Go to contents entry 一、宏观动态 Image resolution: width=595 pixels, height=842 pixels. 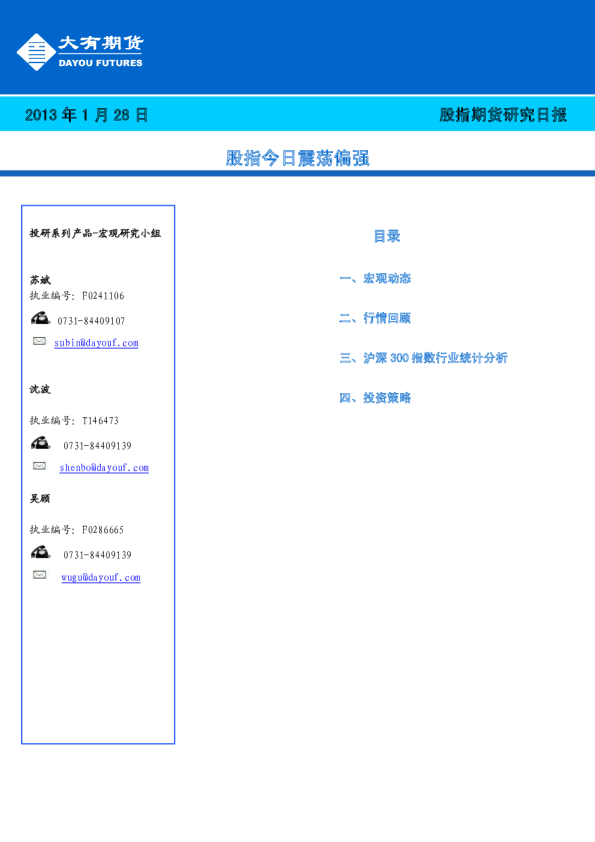375,278
